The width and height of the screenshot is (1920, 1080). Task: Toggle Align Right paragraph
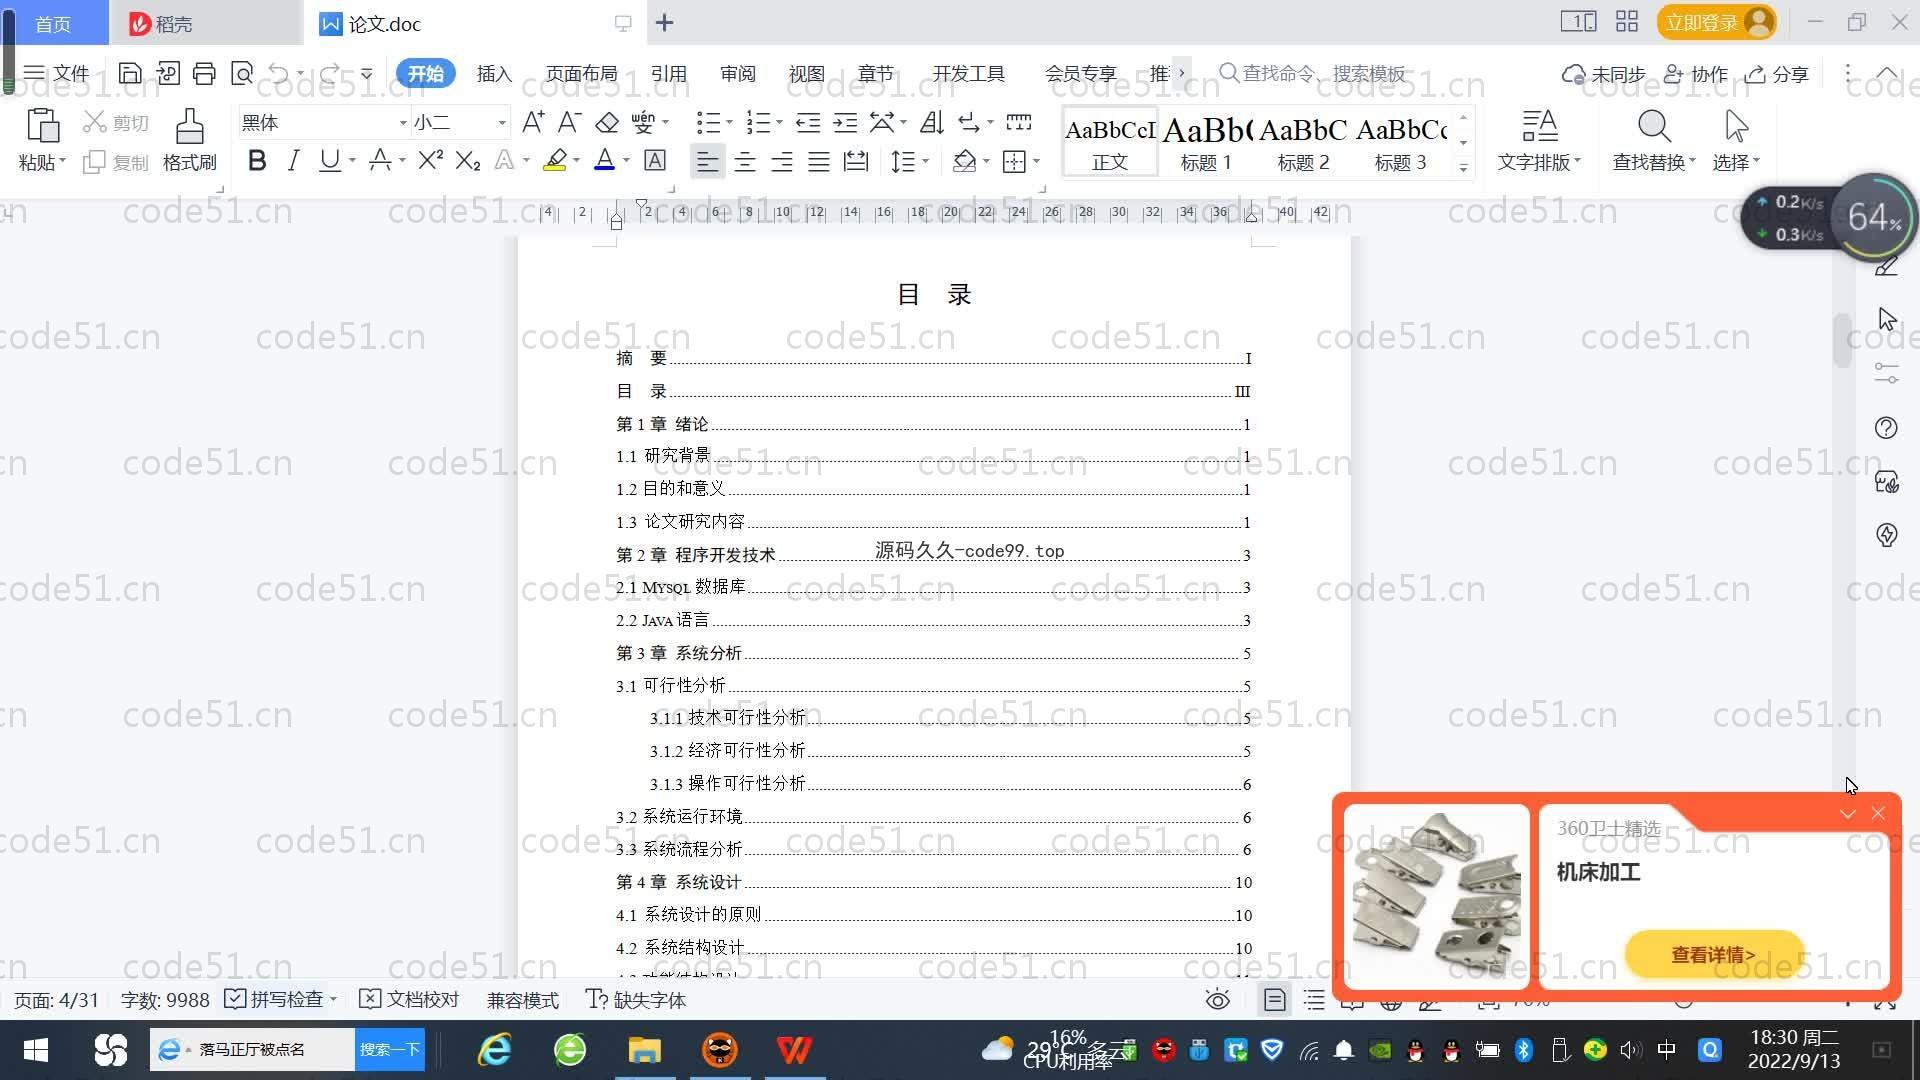click(782, 161)
